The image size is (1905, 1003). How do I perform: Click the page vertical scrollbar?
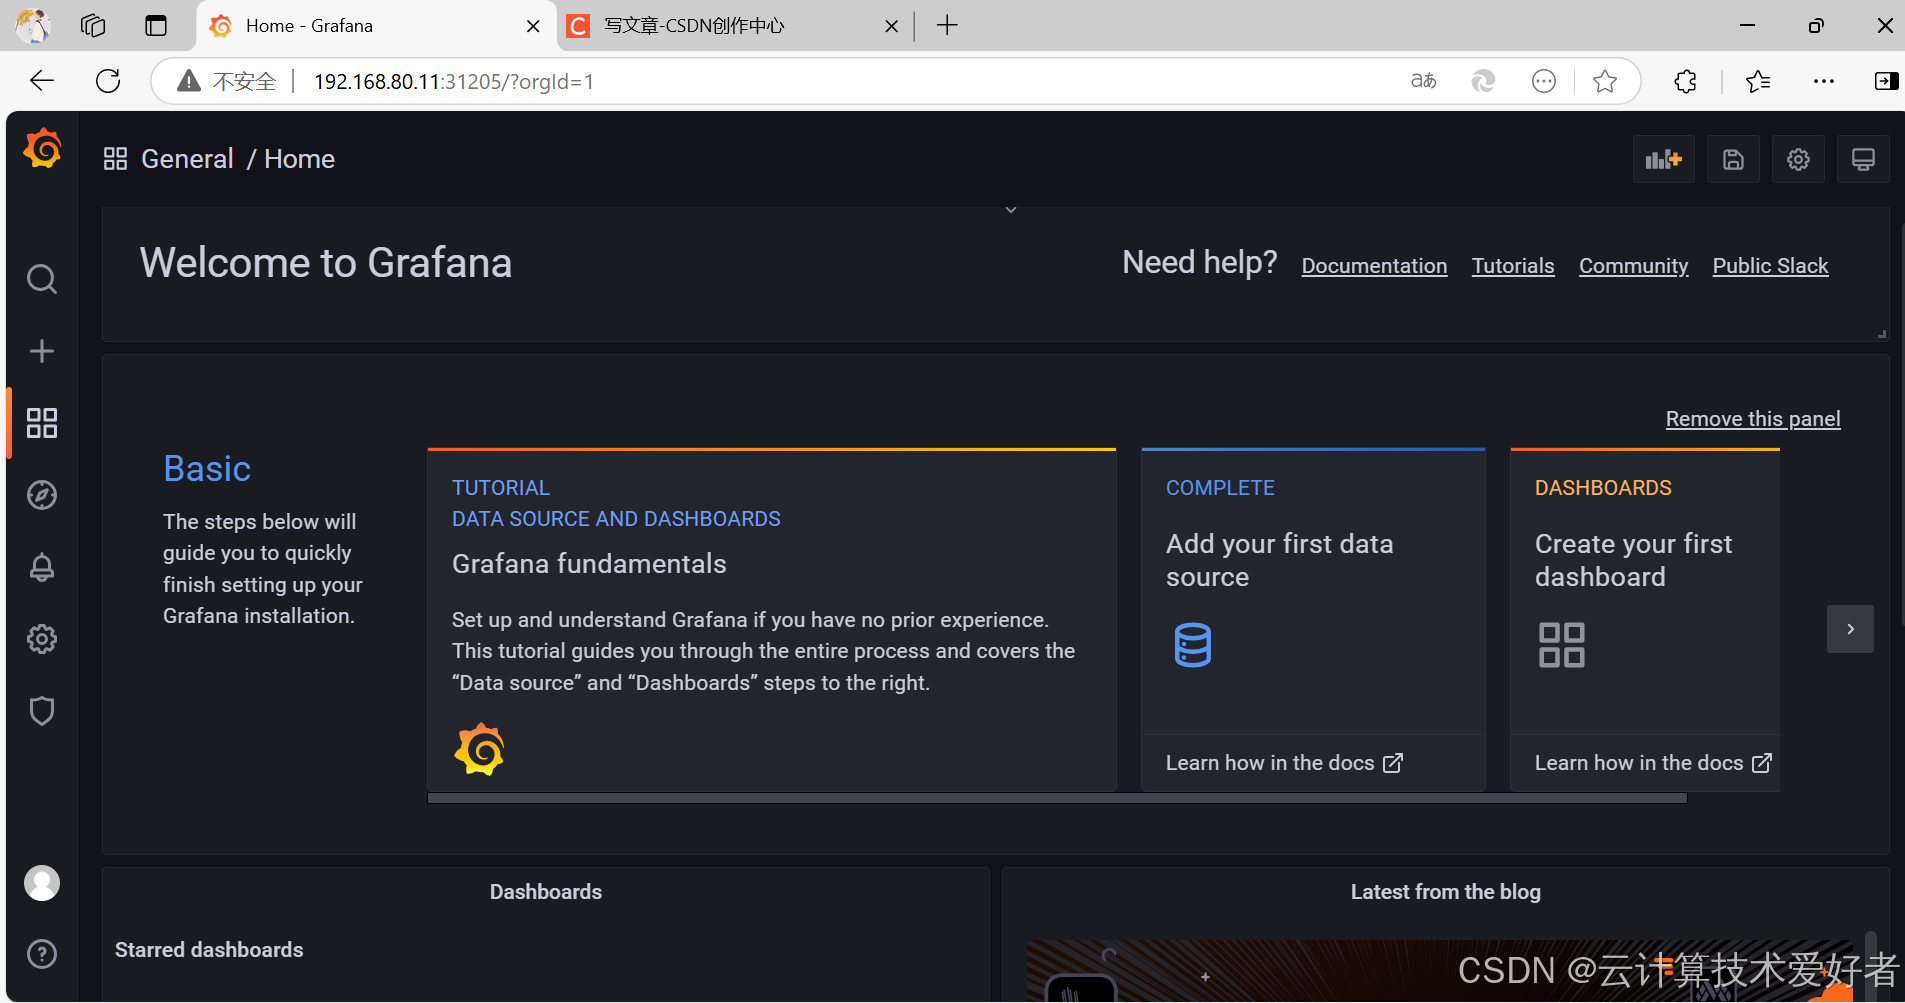pos(1901,425)
